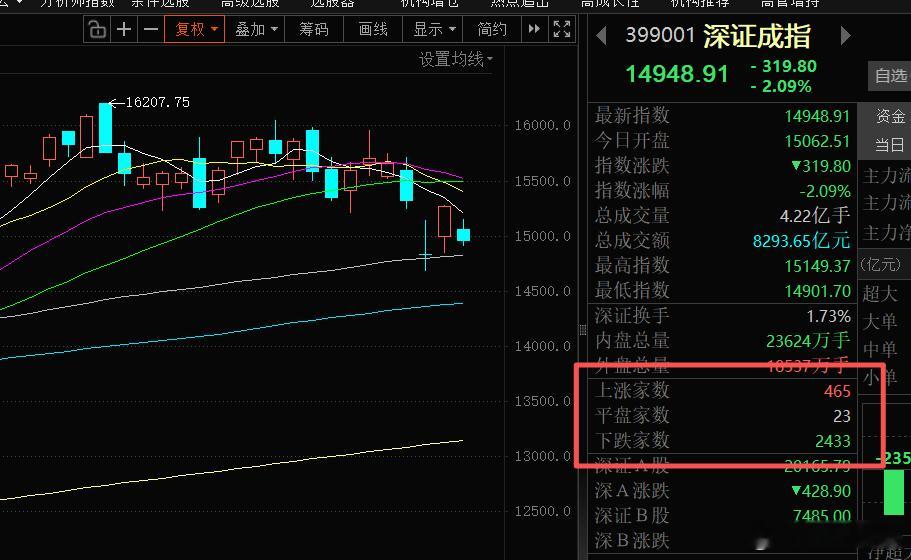This screenshot has width=911, height=560.
Task: Click the large price 14948.91 header
Action: tap(677, 74)
